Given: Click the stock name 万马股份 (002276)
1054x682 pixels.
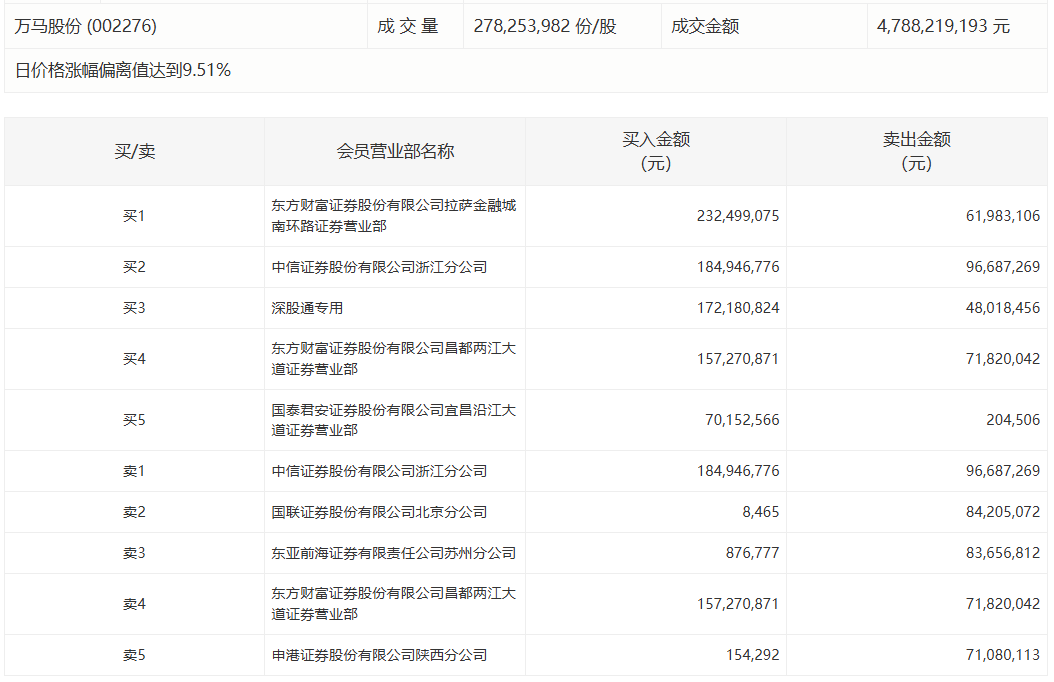Looking at the screenshot, I should pyautogui.click(x=86, y=26).
